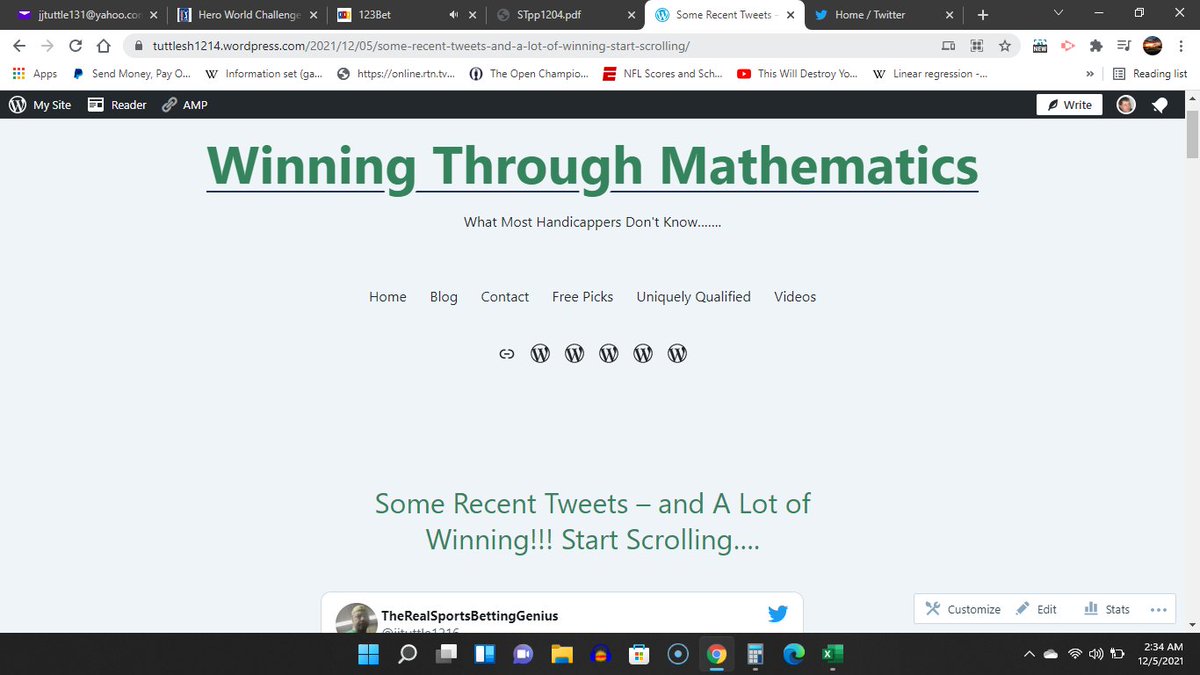
Task: Open a new browser tab
Action: 982,15
